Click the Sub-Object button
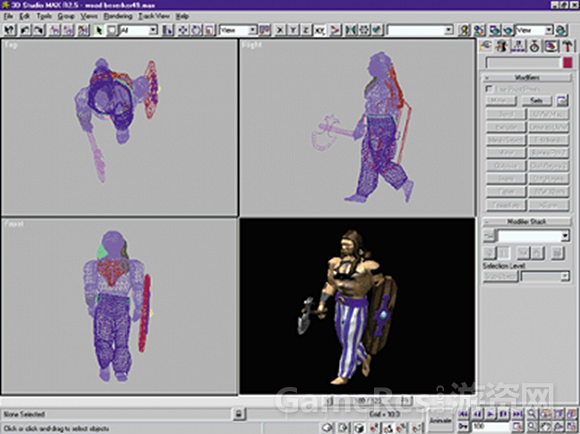580x434 pixels. click(x=500, y=276)
